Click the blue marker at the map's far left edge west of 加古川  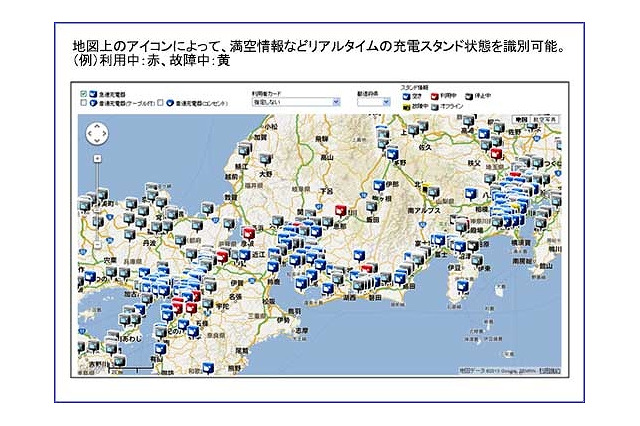click(x=89, y=277)
